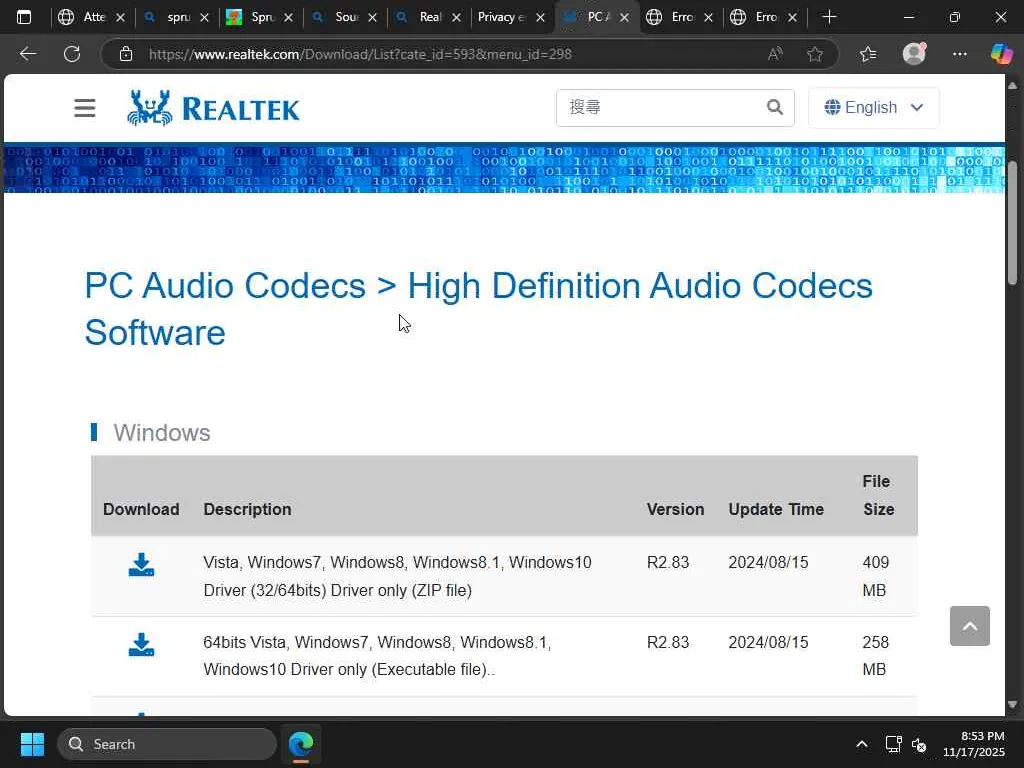Open the Read aloud icon in address bar

(x=775, y=54)
